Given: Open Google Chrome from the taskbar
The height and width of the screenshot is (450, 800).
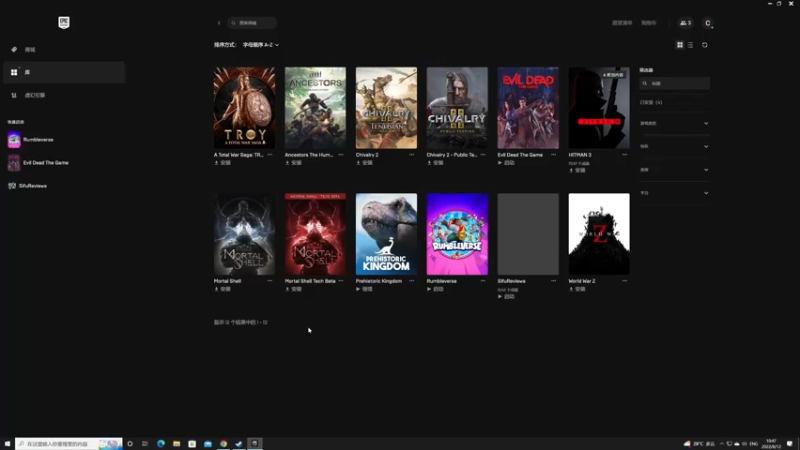Looking at the screenshot, I should pos(223,444).
